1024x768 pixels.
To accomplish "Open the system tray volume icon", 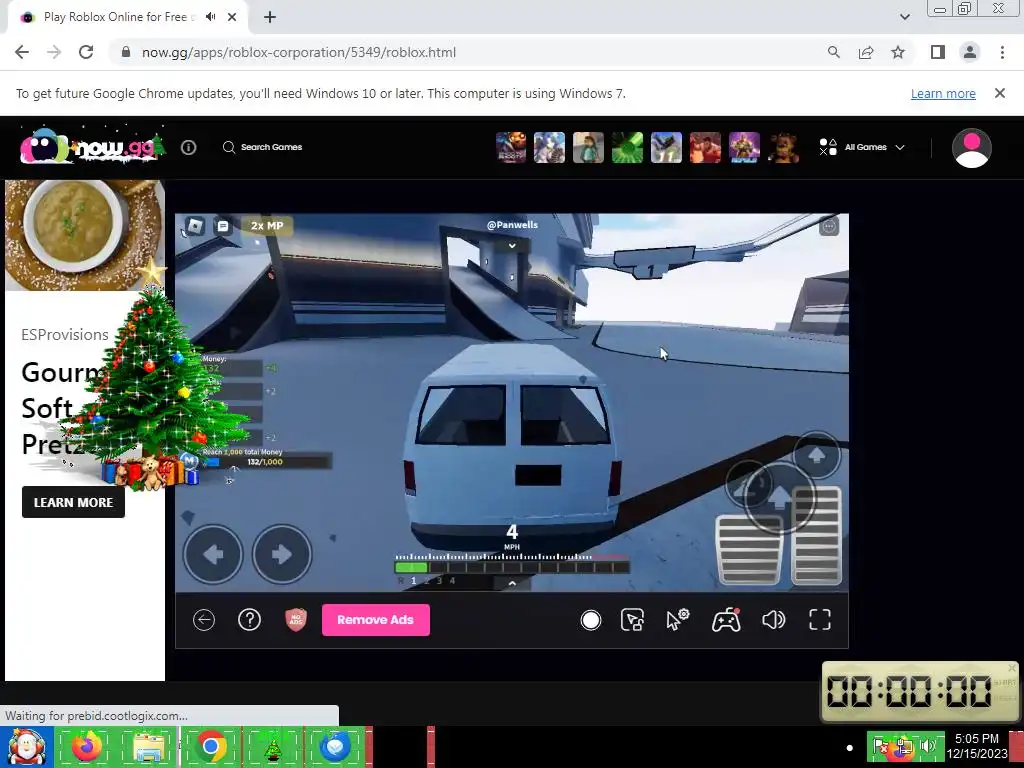I will [x=929, y=746].
